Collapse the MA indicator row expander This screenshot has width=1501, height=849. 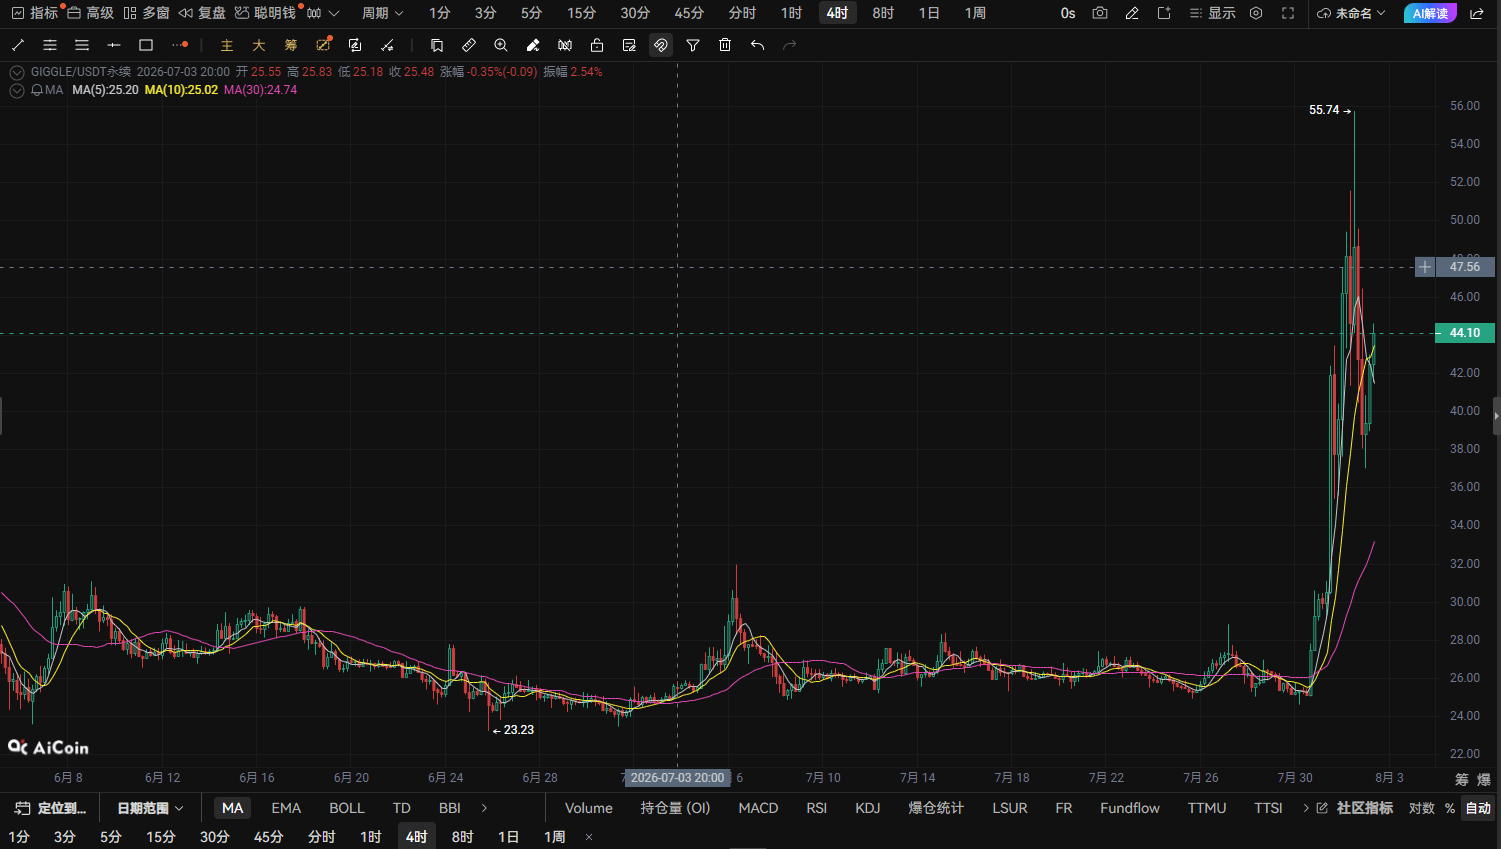(17, 90)
